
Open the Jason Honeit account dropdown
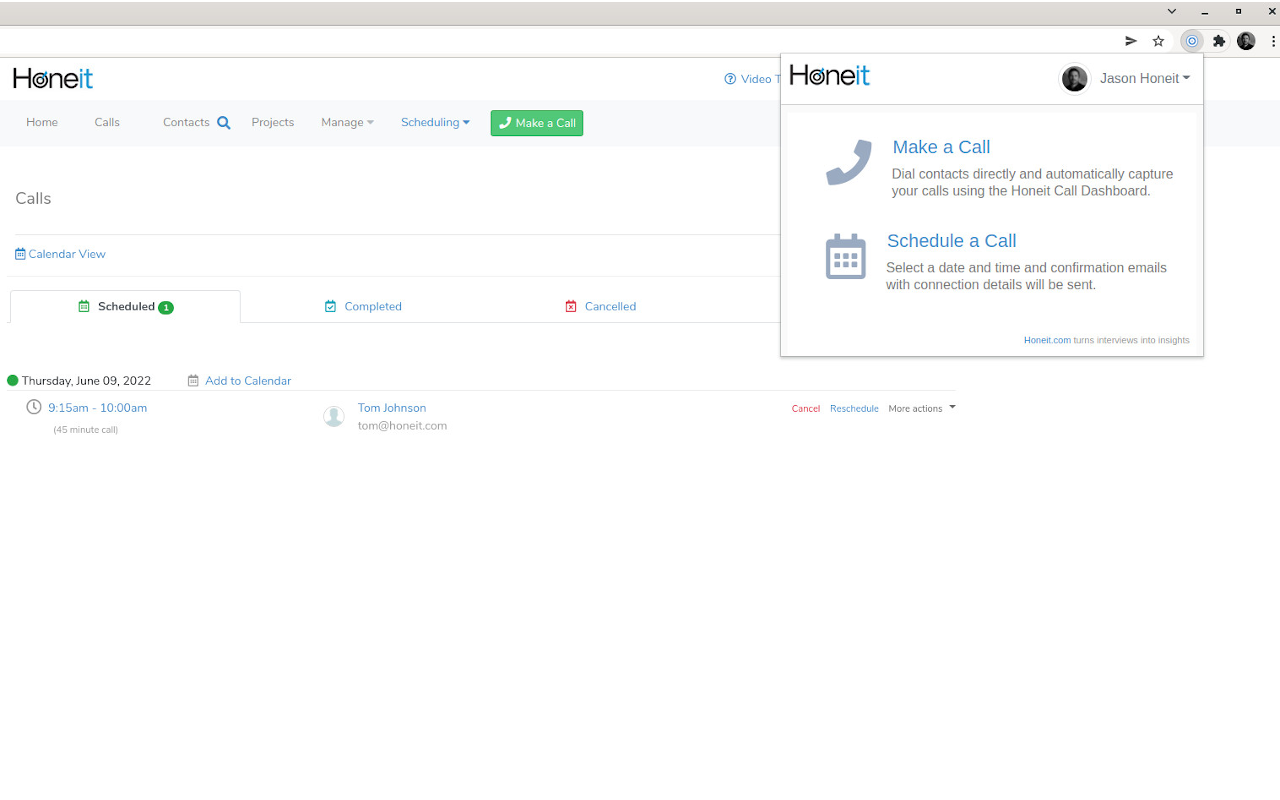1143,78
